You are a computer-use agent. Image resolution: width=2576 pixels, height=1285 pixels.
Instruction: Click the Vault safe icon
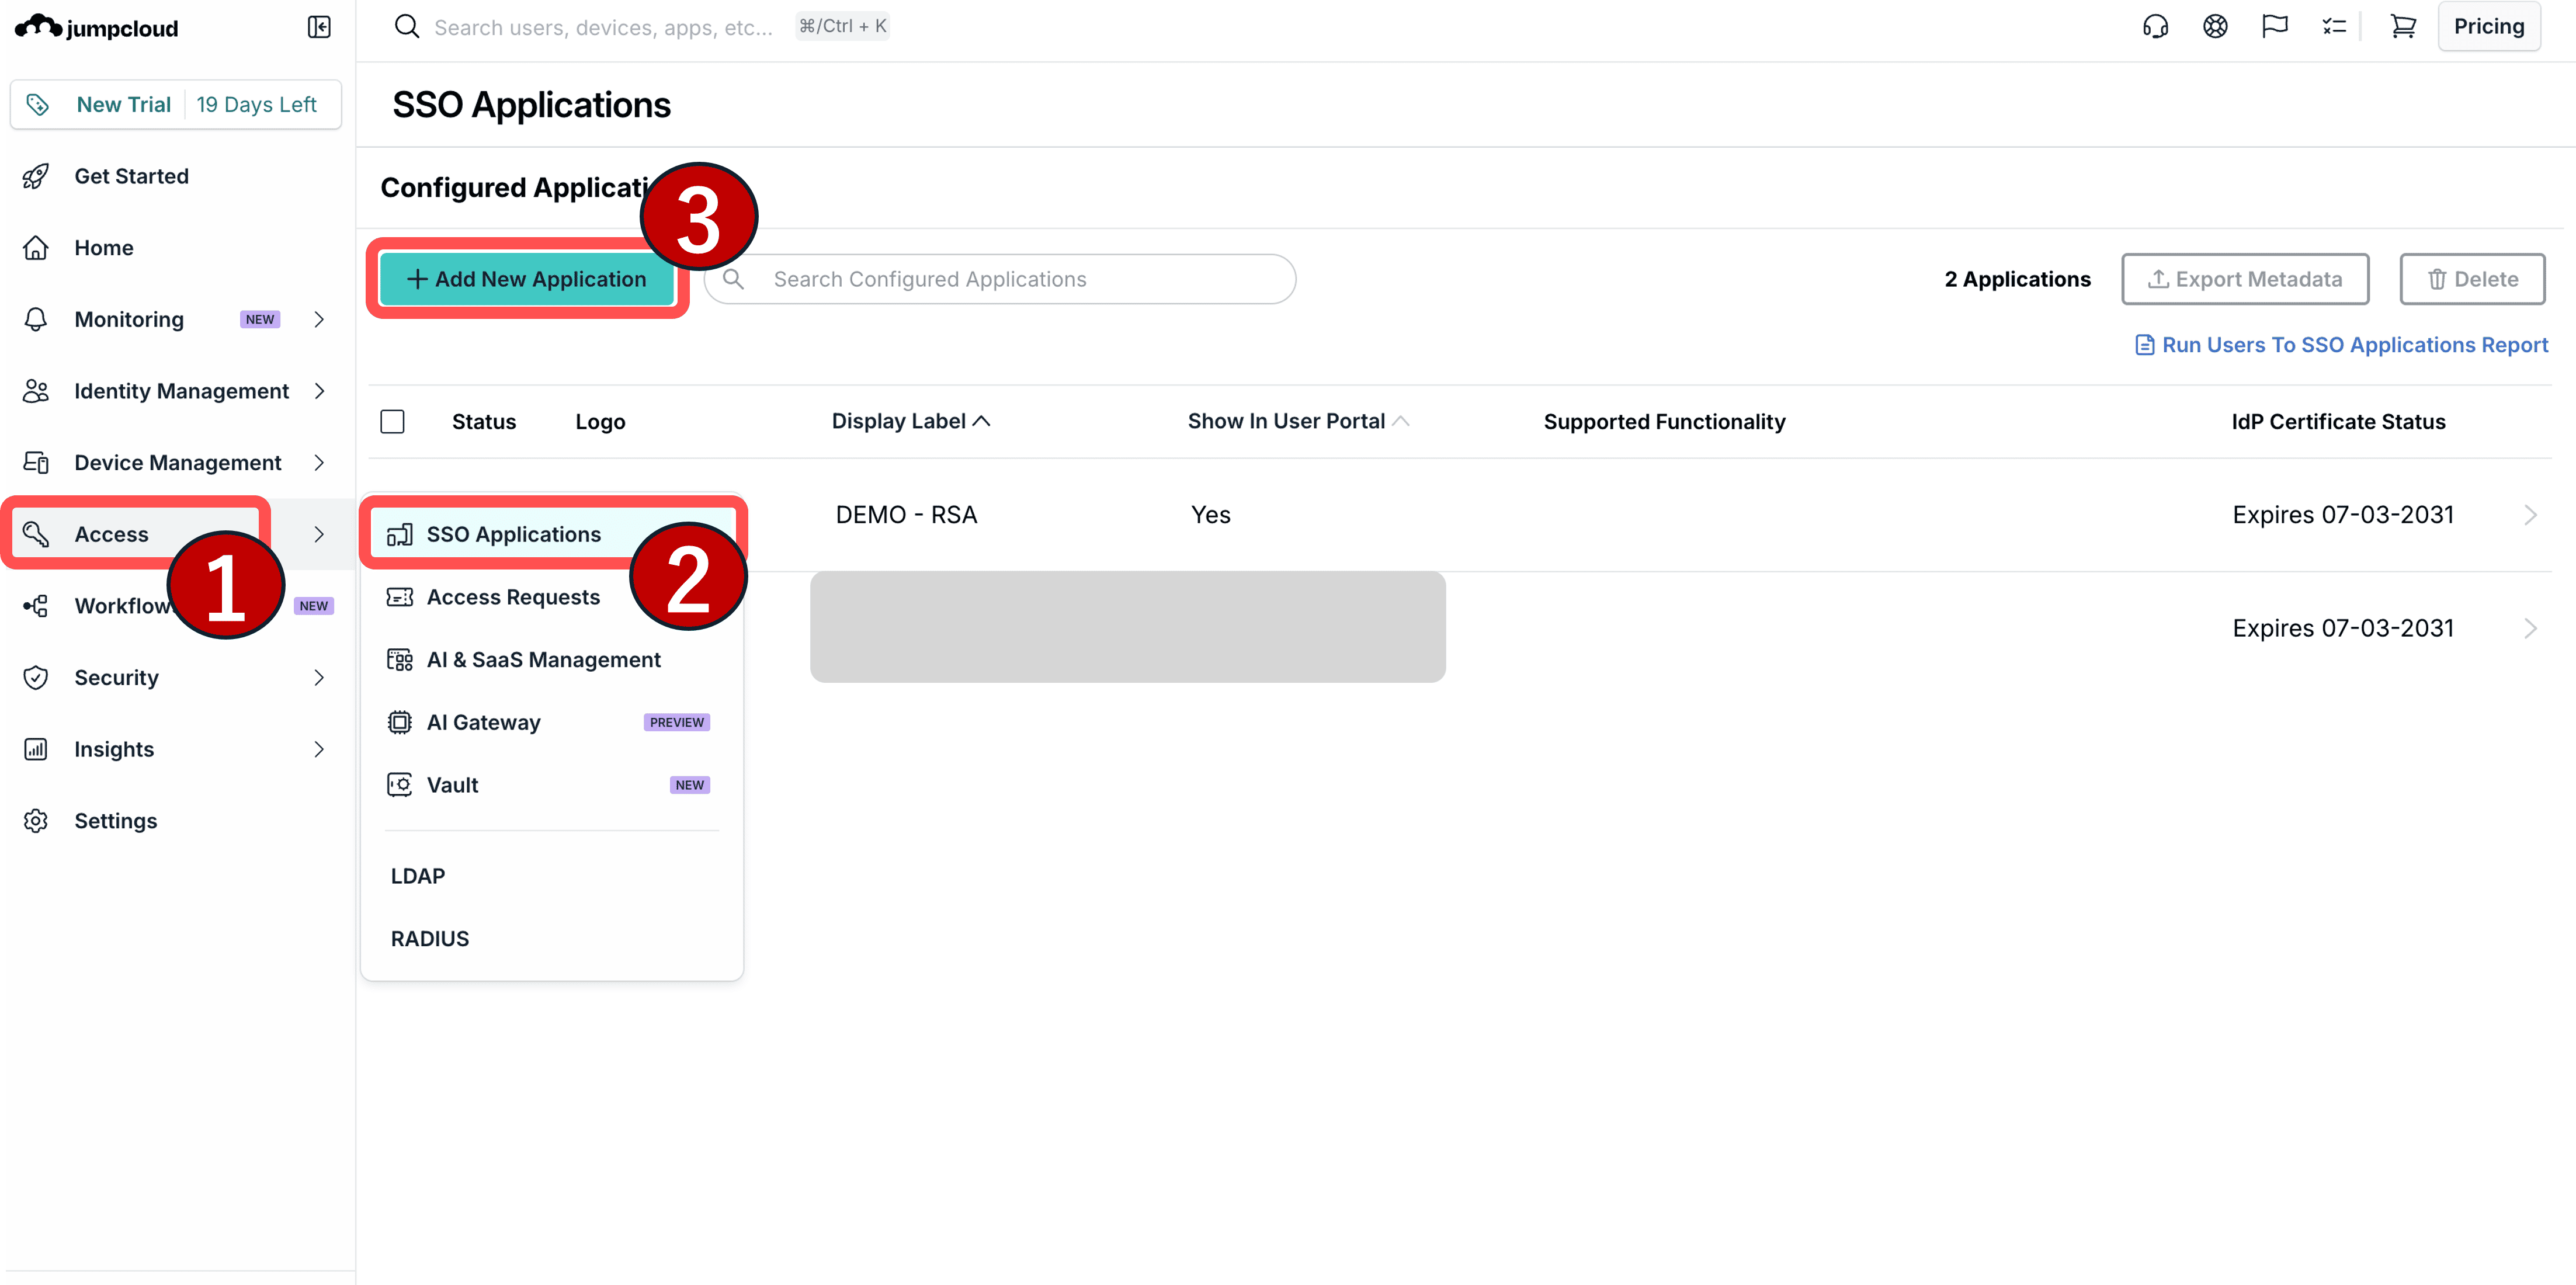tap(400, 785)
